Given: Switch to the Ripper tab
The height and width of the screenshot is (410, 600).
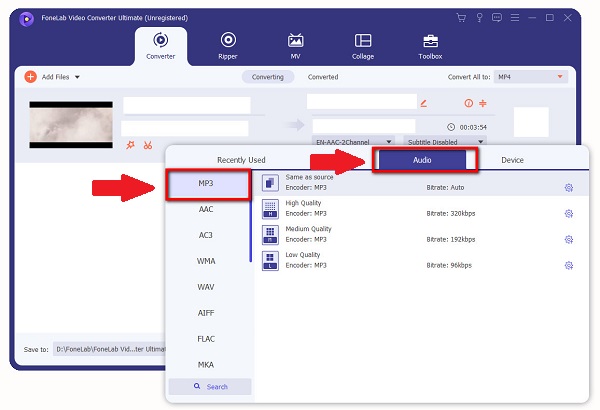Looking at the screenshot, I should tap(228, 46).
